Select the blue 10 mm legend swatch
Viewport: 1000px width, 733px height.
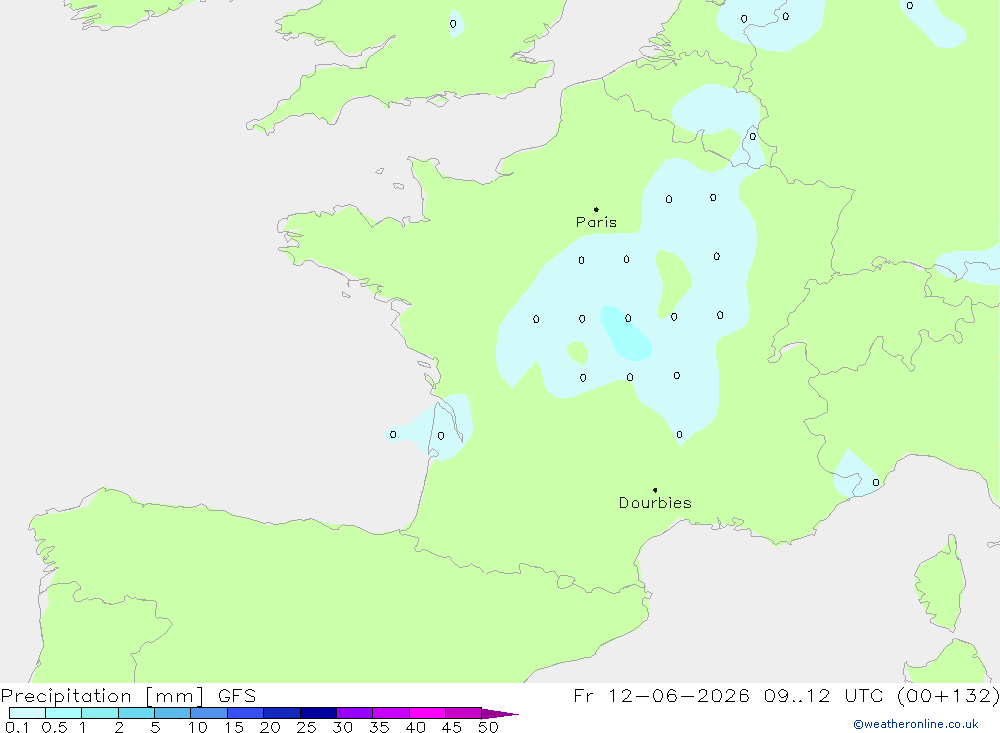point(209,713)
